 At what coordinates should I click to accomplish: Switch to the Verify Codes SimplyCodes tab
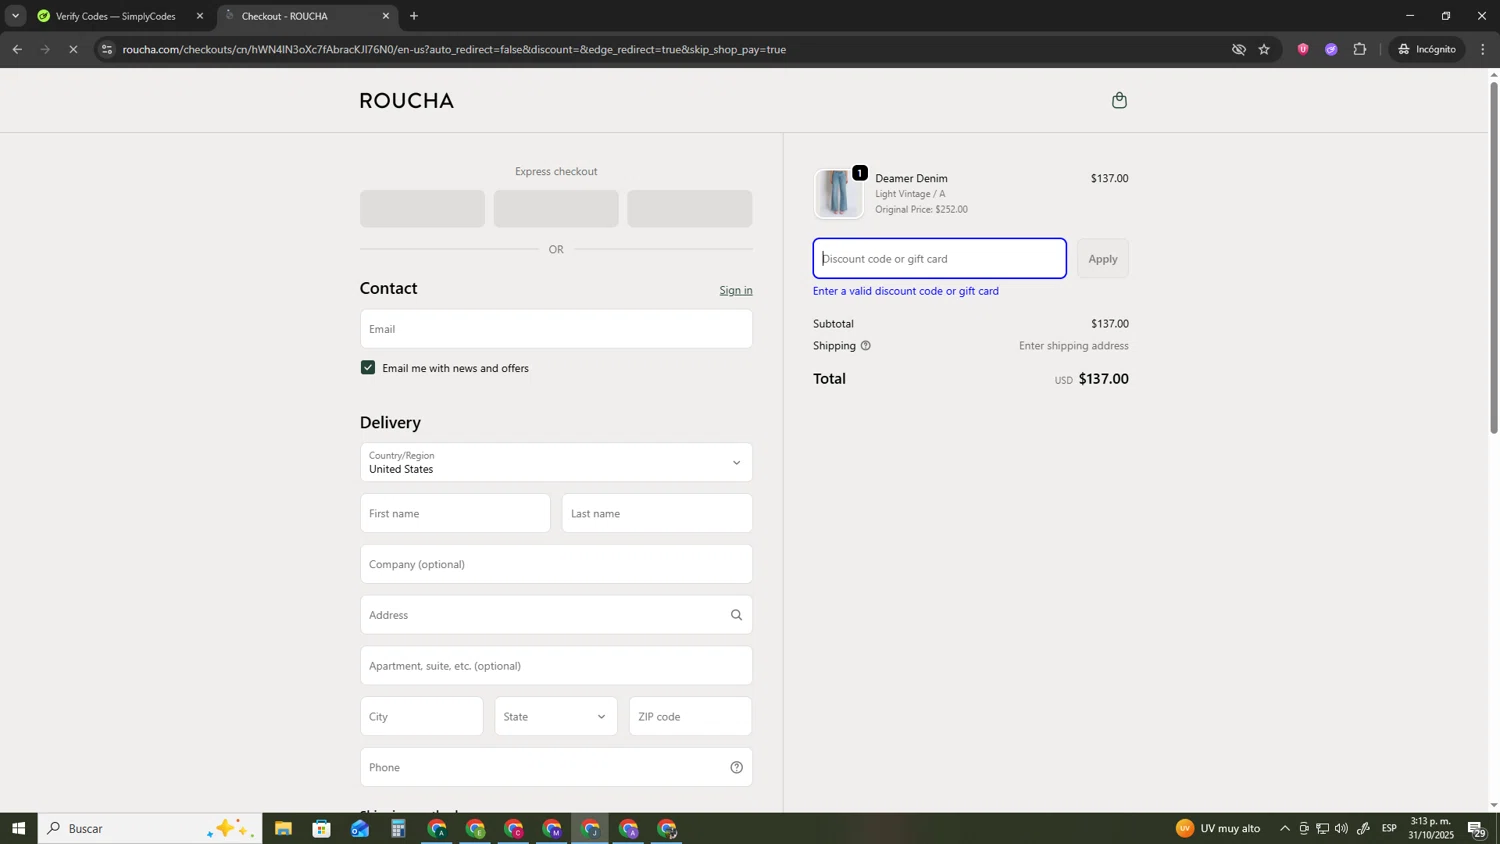point(116,16)
